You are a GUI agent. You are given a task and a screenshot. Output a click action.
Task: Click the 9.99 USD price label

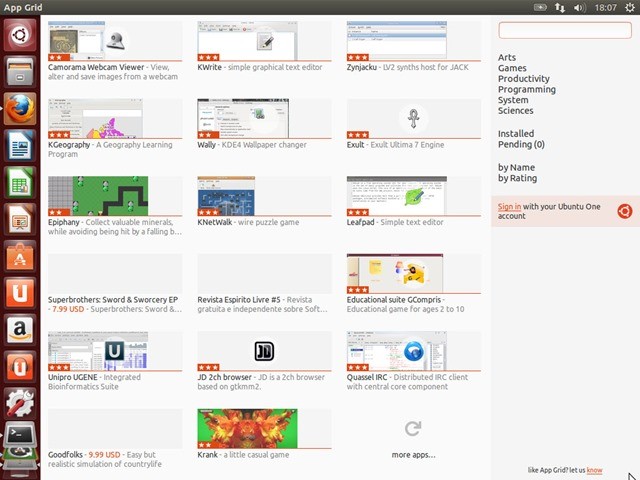[104, 455]
